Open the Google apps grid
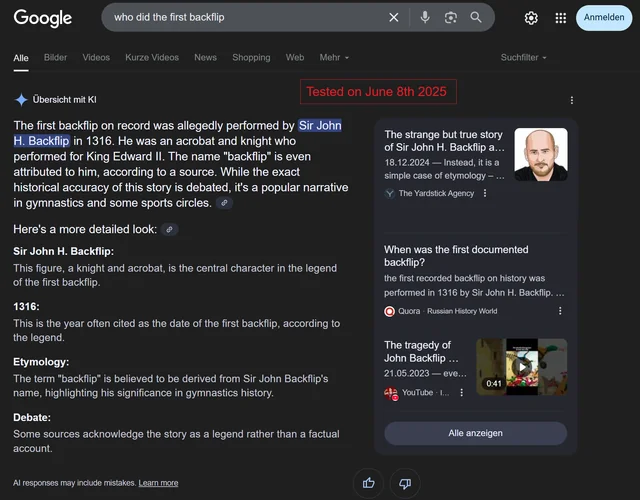 click(x=561, y=18)
